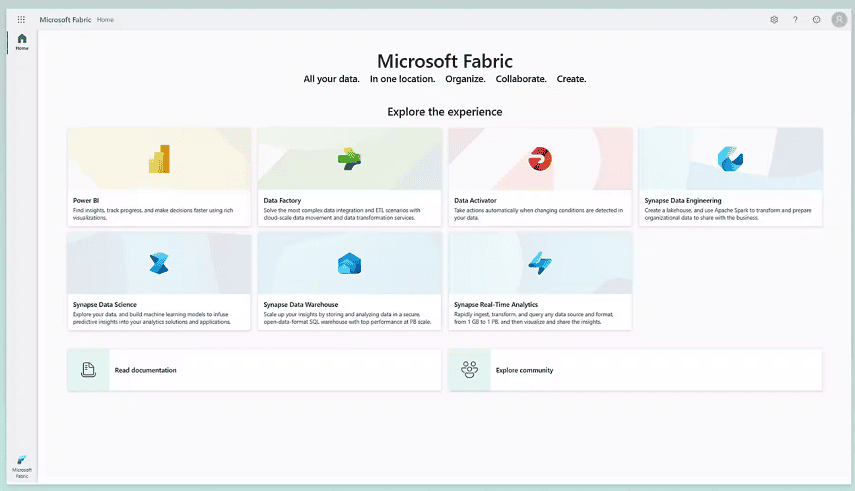The image size is (855, 491).
Task: Click the Data Science description about machine learning
Action: point(152,318)
